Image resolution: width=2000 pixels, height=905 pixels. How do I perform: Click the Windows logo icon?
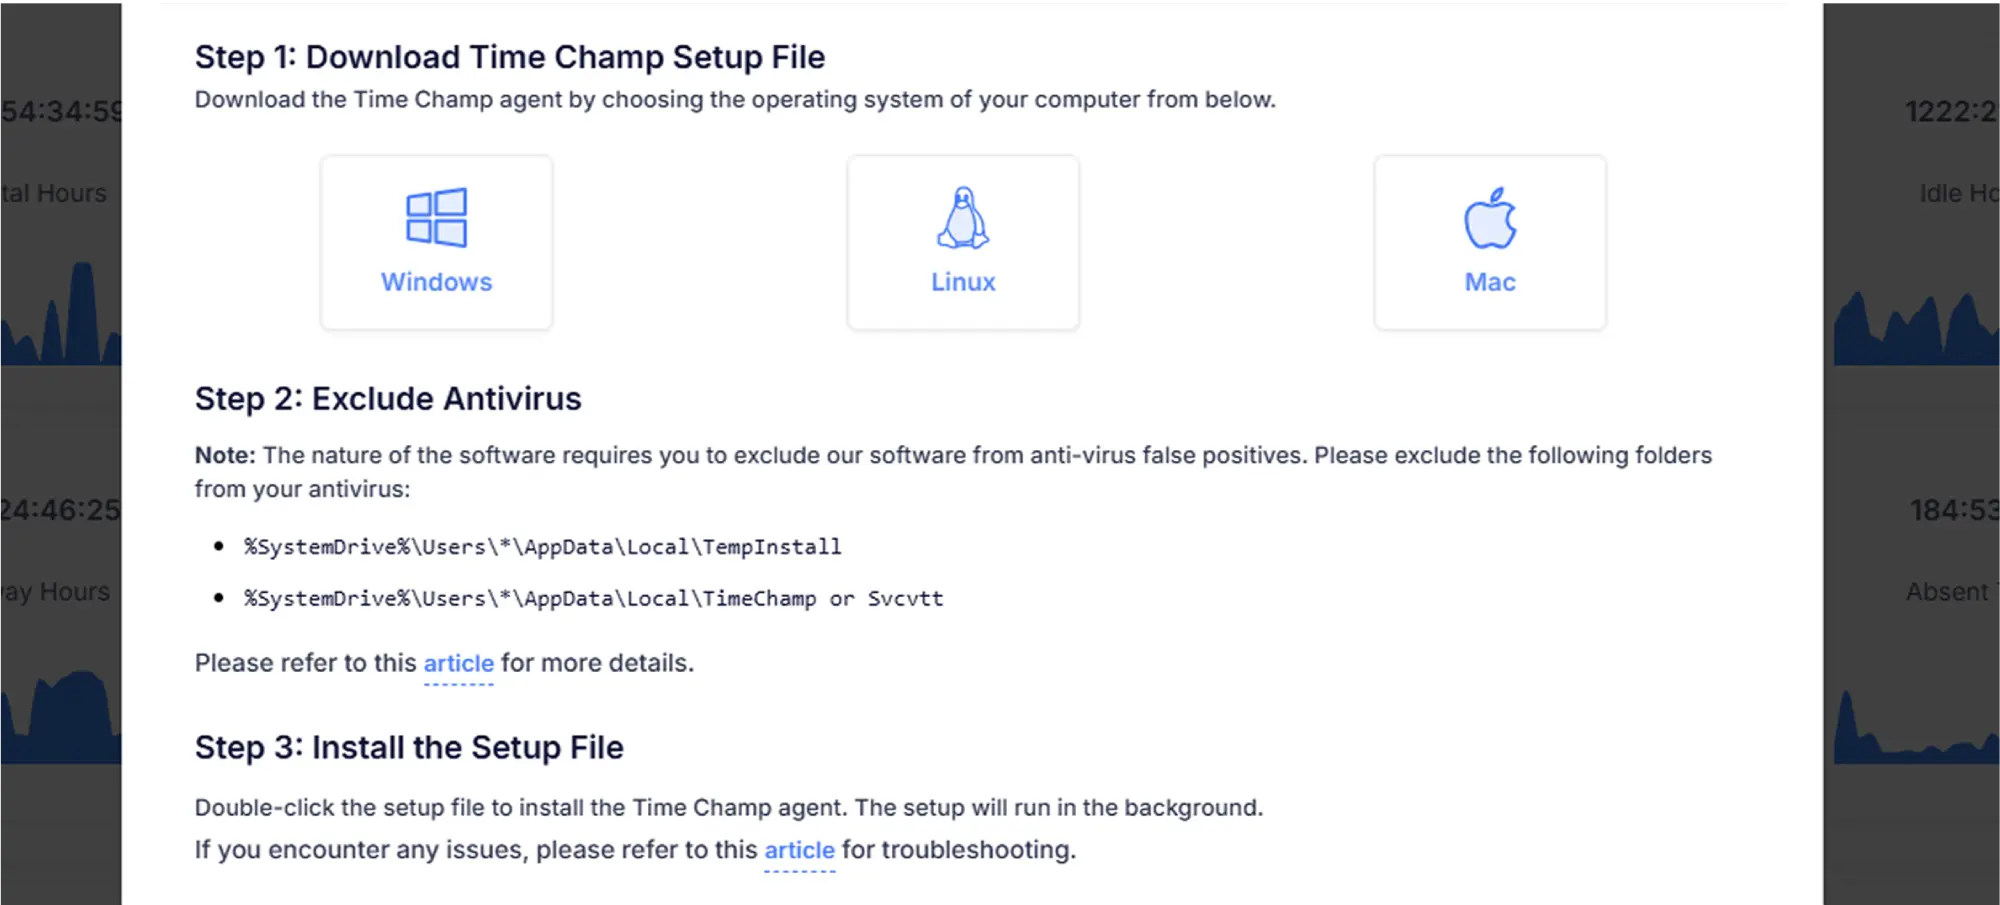point(436,217)
